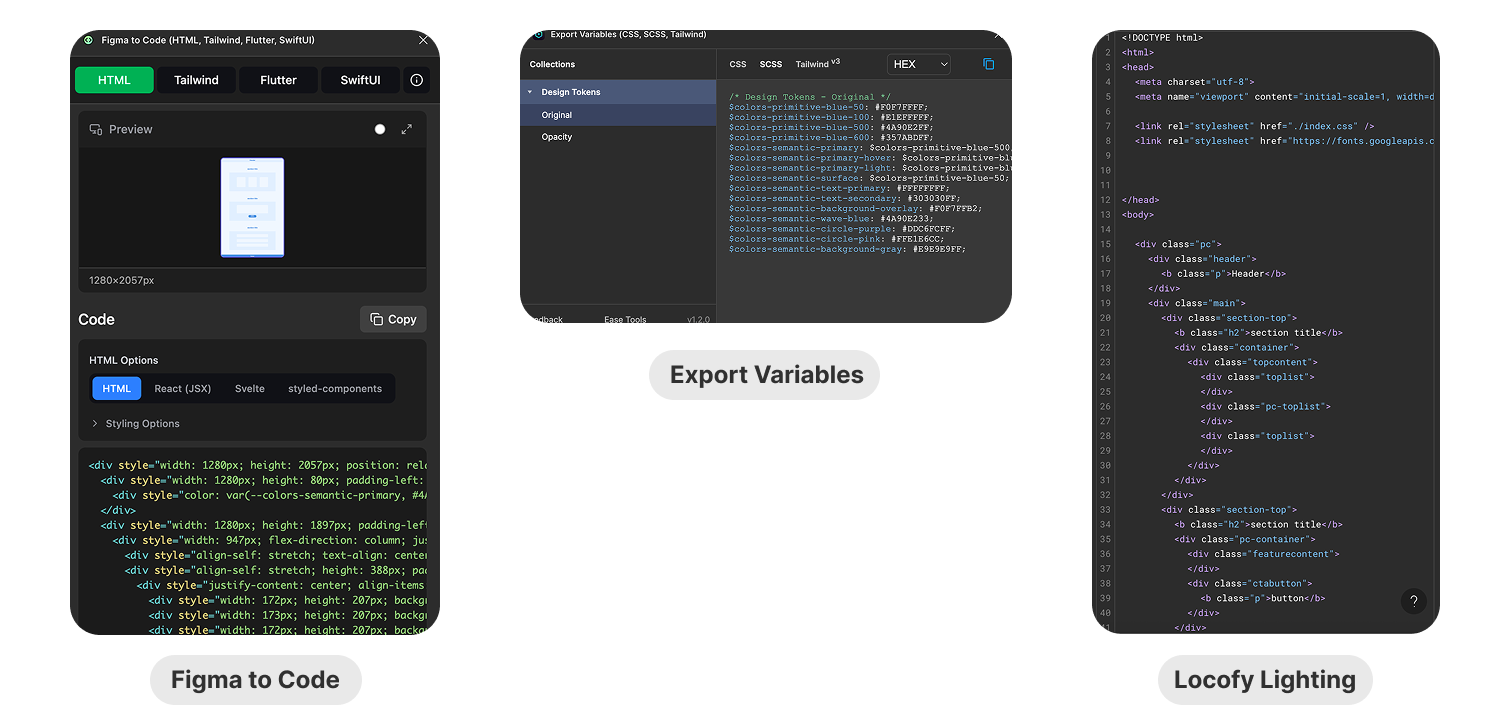1500x725 pixels.
Task: Click the $colors-primitive-blue-50 variable line
Action: (828, 107)
